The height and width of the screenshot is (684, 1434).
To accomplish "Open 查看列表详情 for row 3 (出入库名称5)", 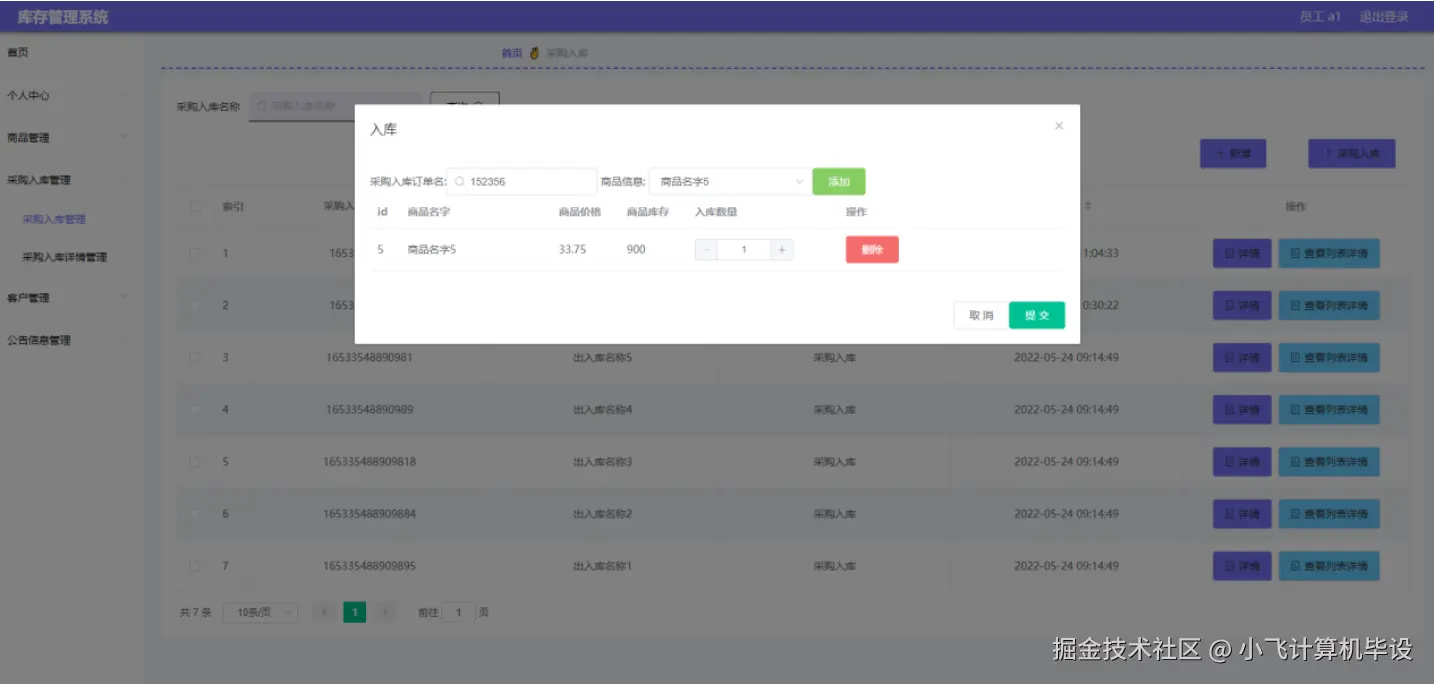I will [1329, 358].
